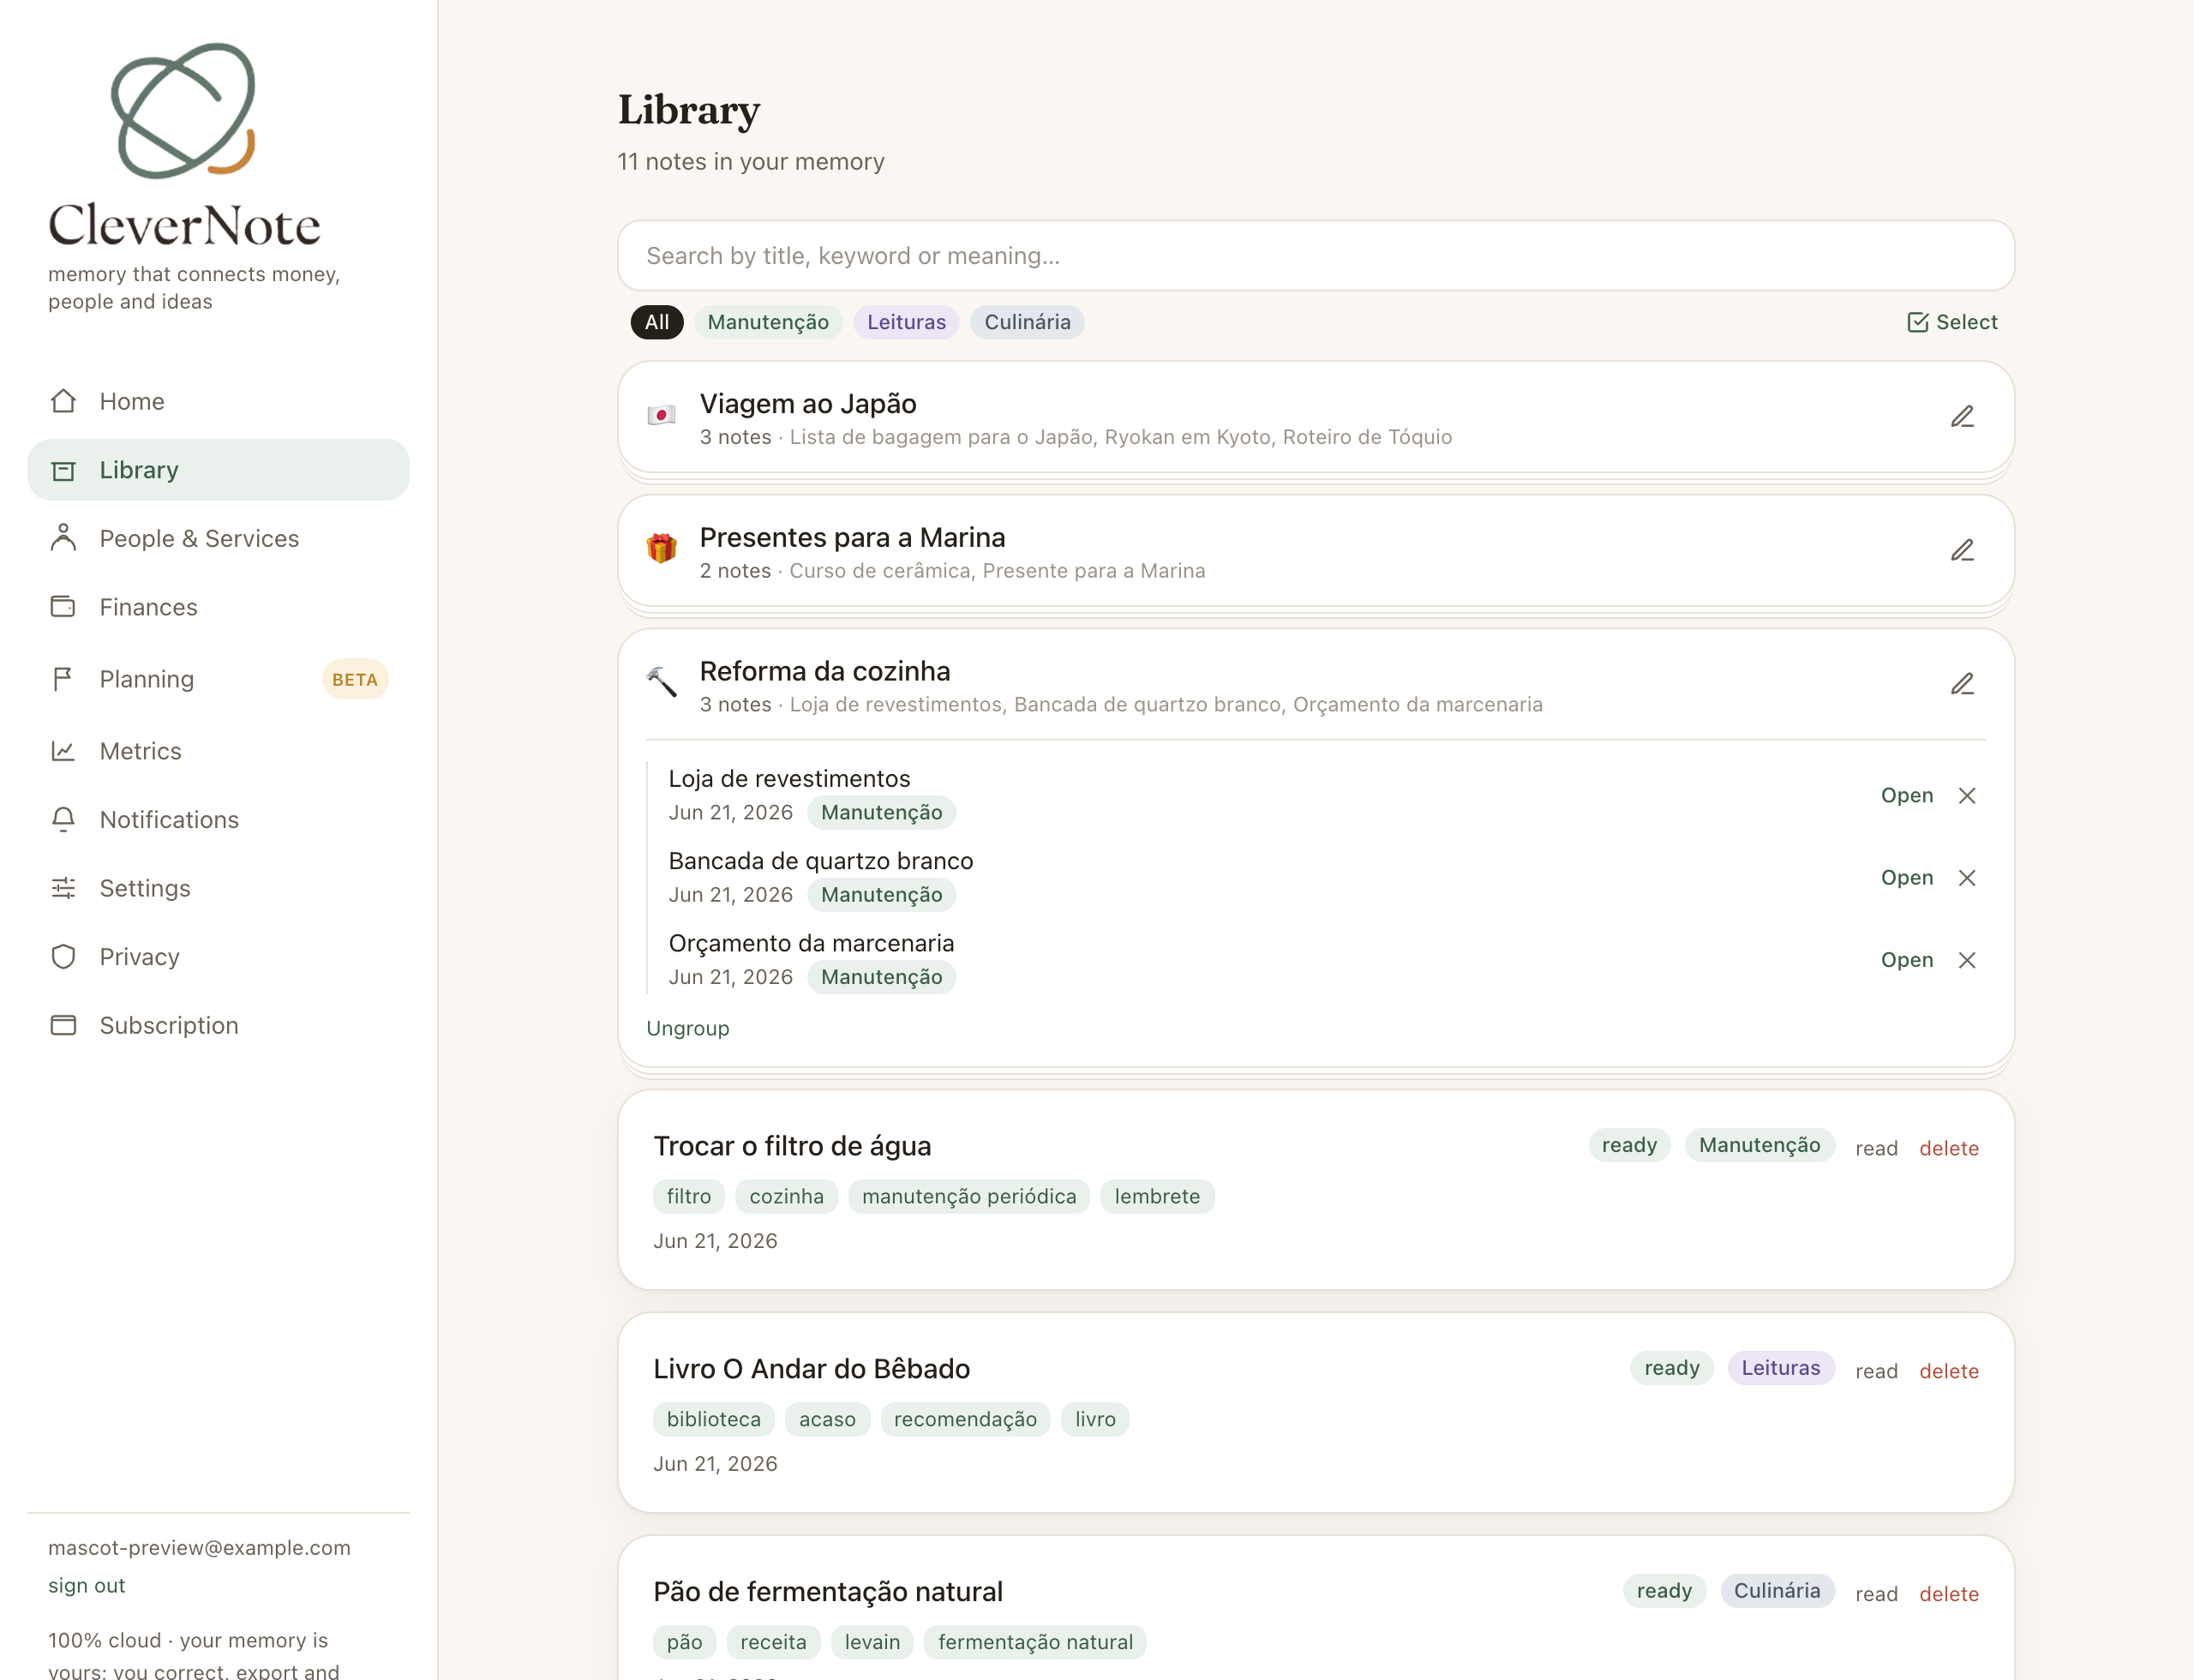Viewport: 2194px width, 1680px height.
Task: Go to Privacy via the shield icon
Action: [x=63, y=956]
